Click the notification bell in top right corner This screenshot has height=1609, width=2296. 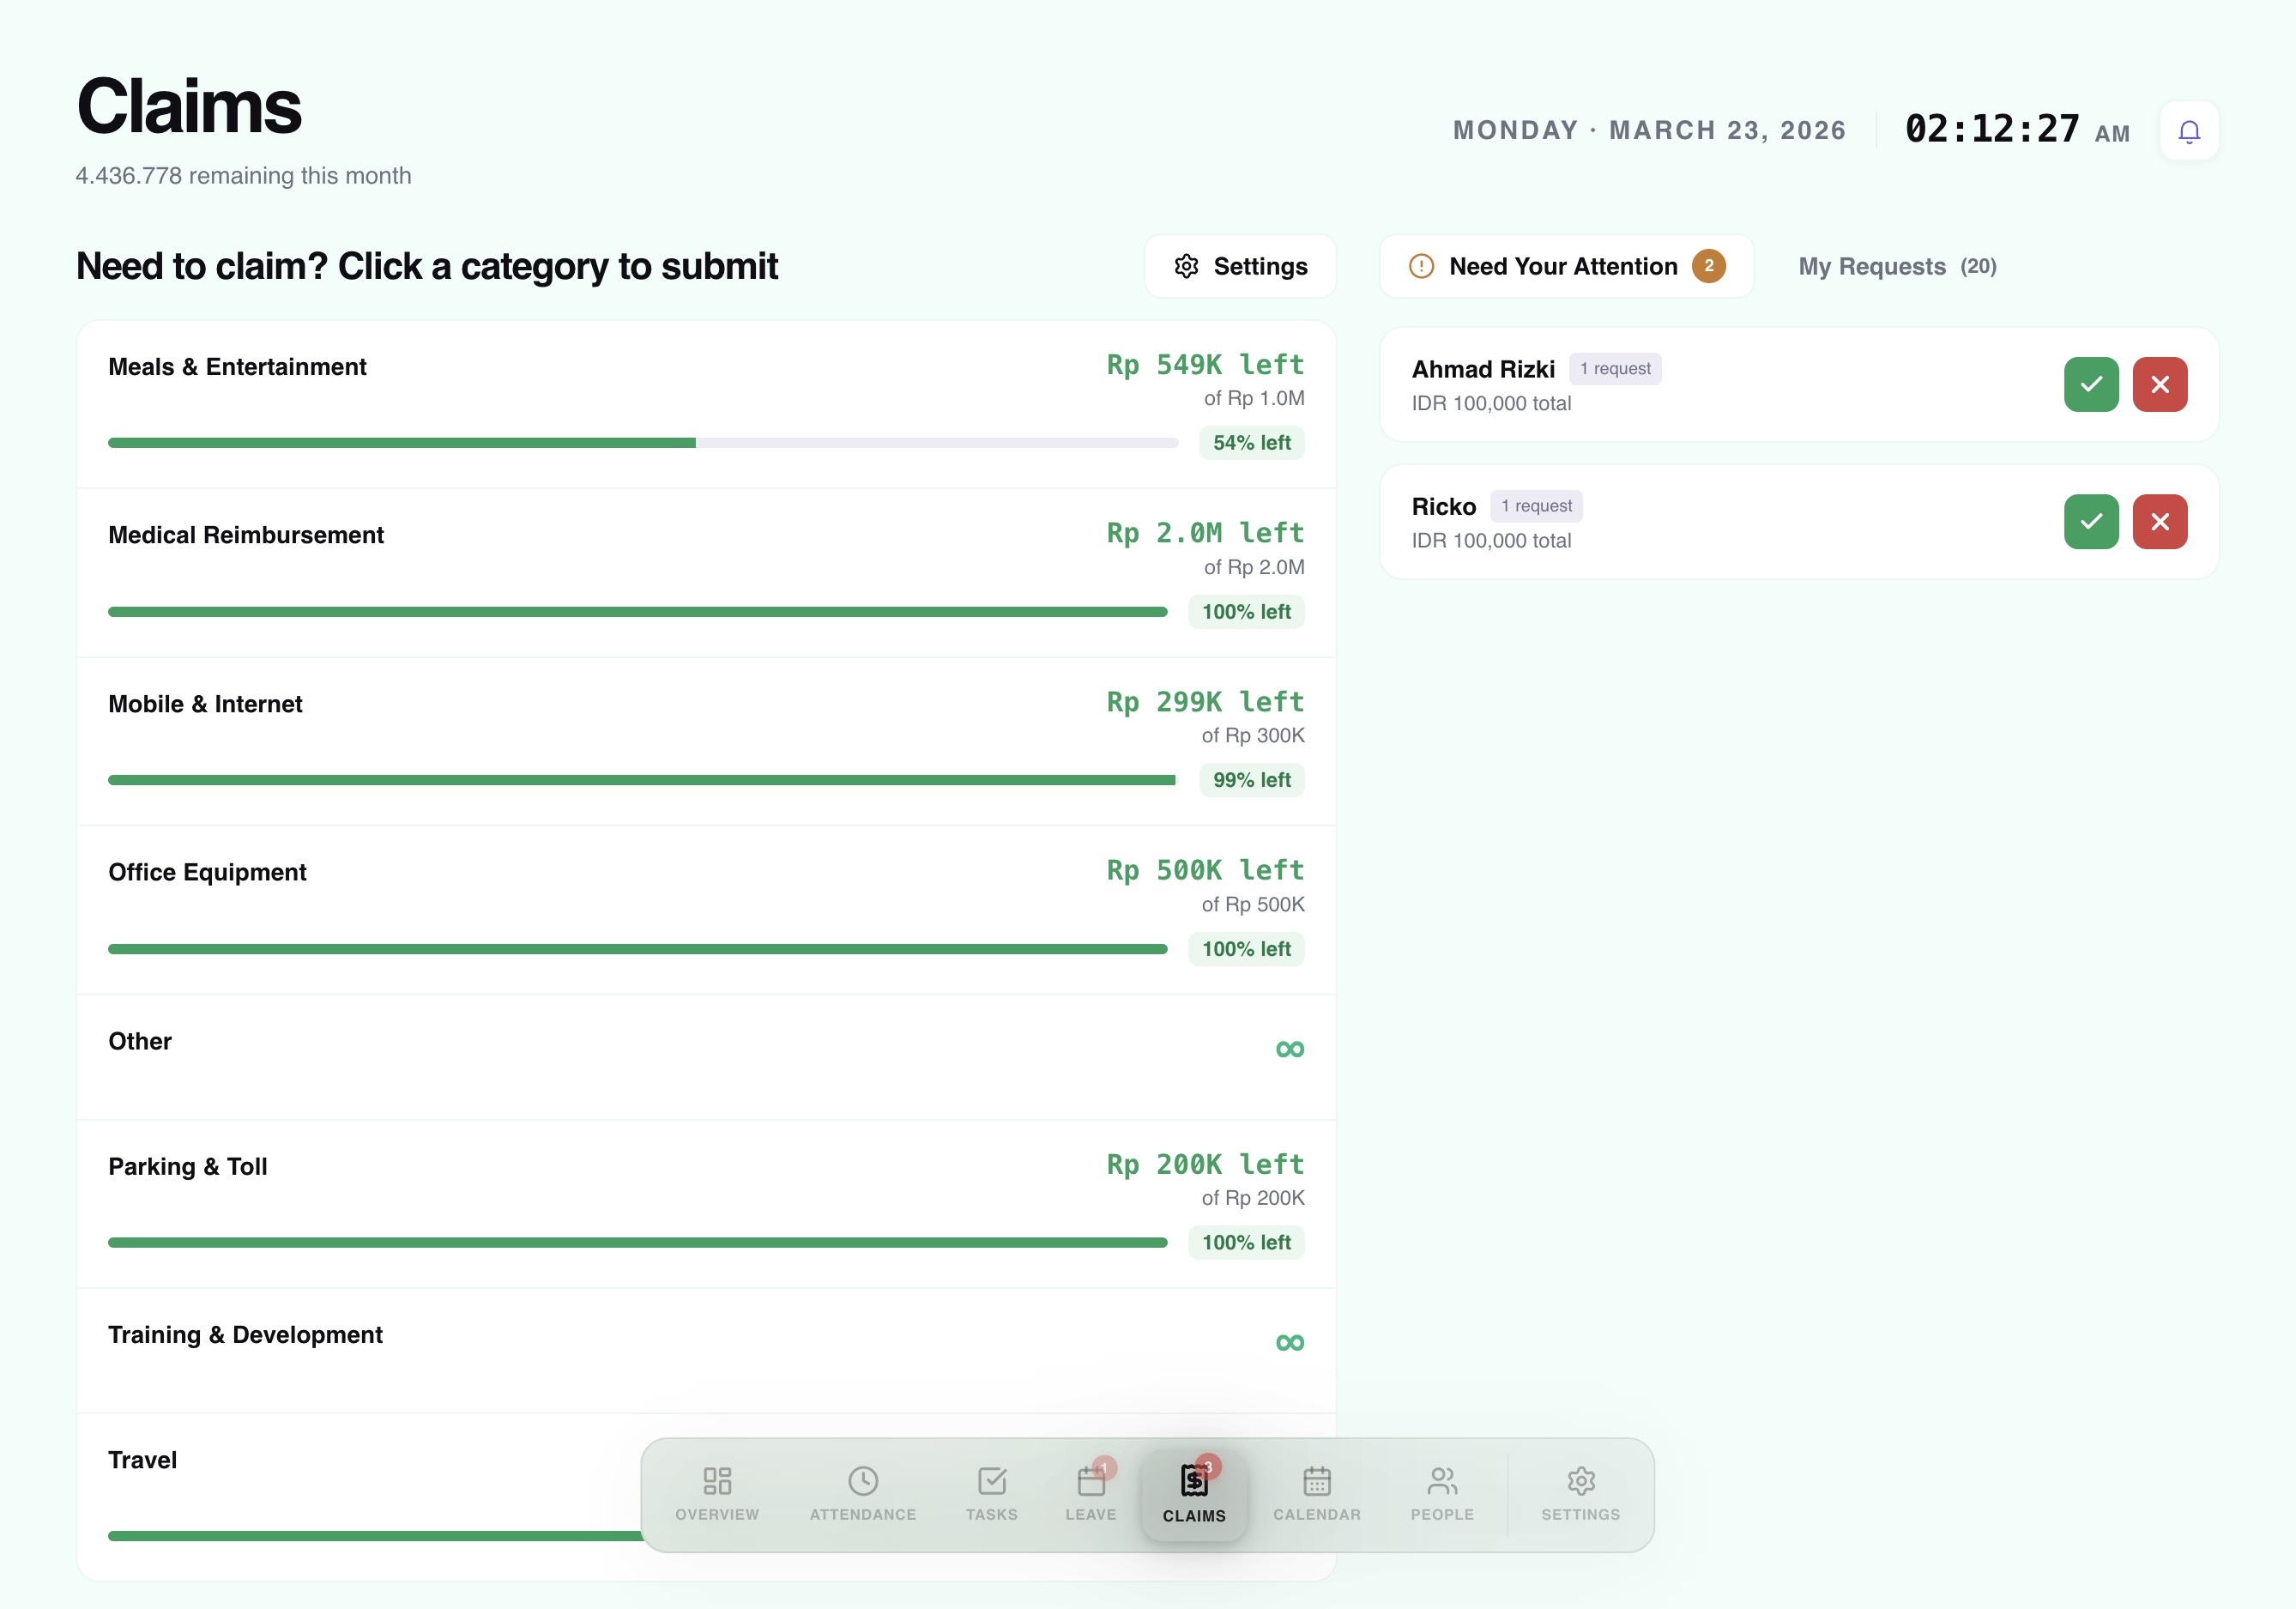(2189, 130)
